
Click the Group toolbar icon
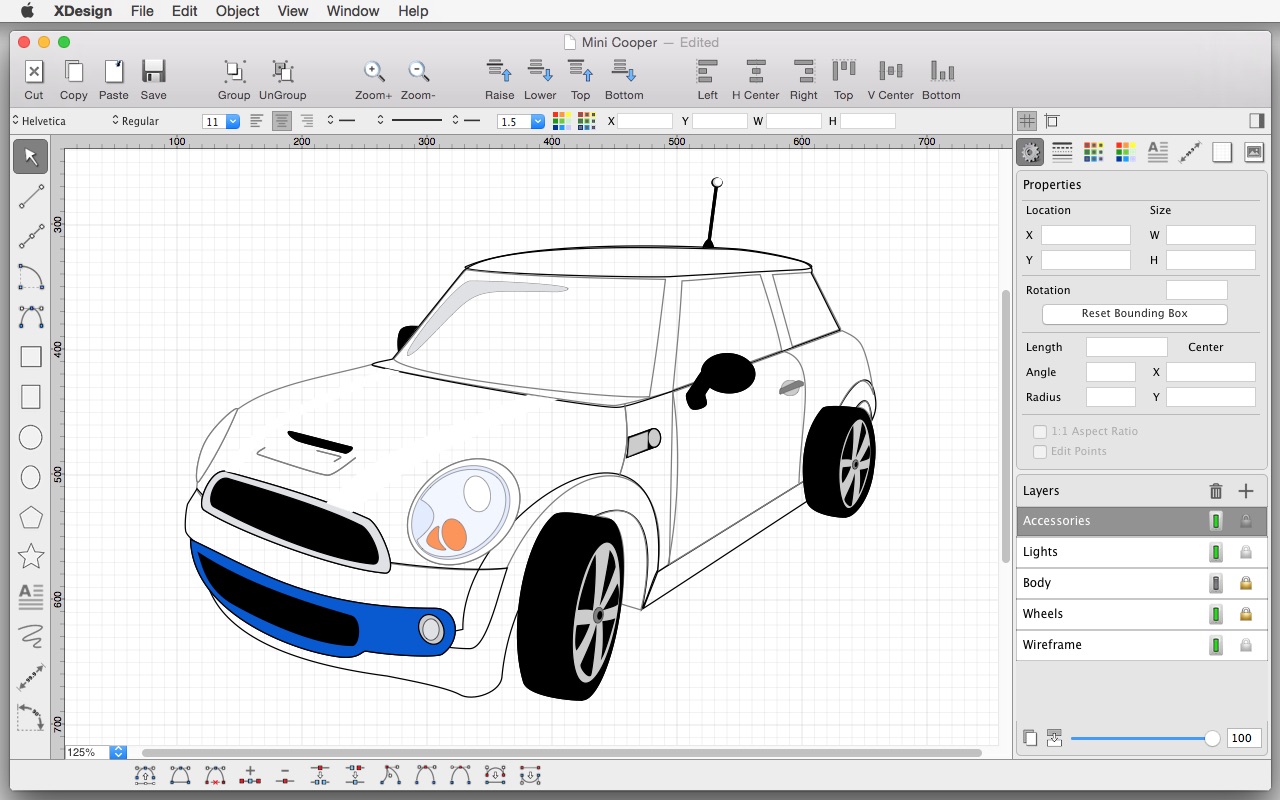(234, 72)
